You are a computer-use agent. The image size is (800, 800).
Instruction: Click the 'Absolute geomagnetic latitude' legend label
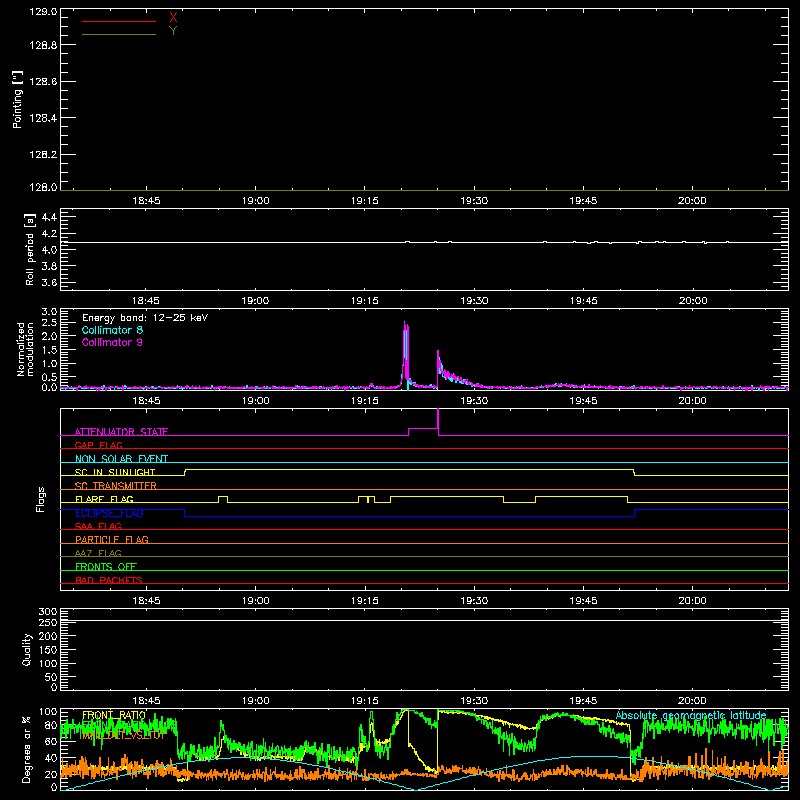(691, 715)
